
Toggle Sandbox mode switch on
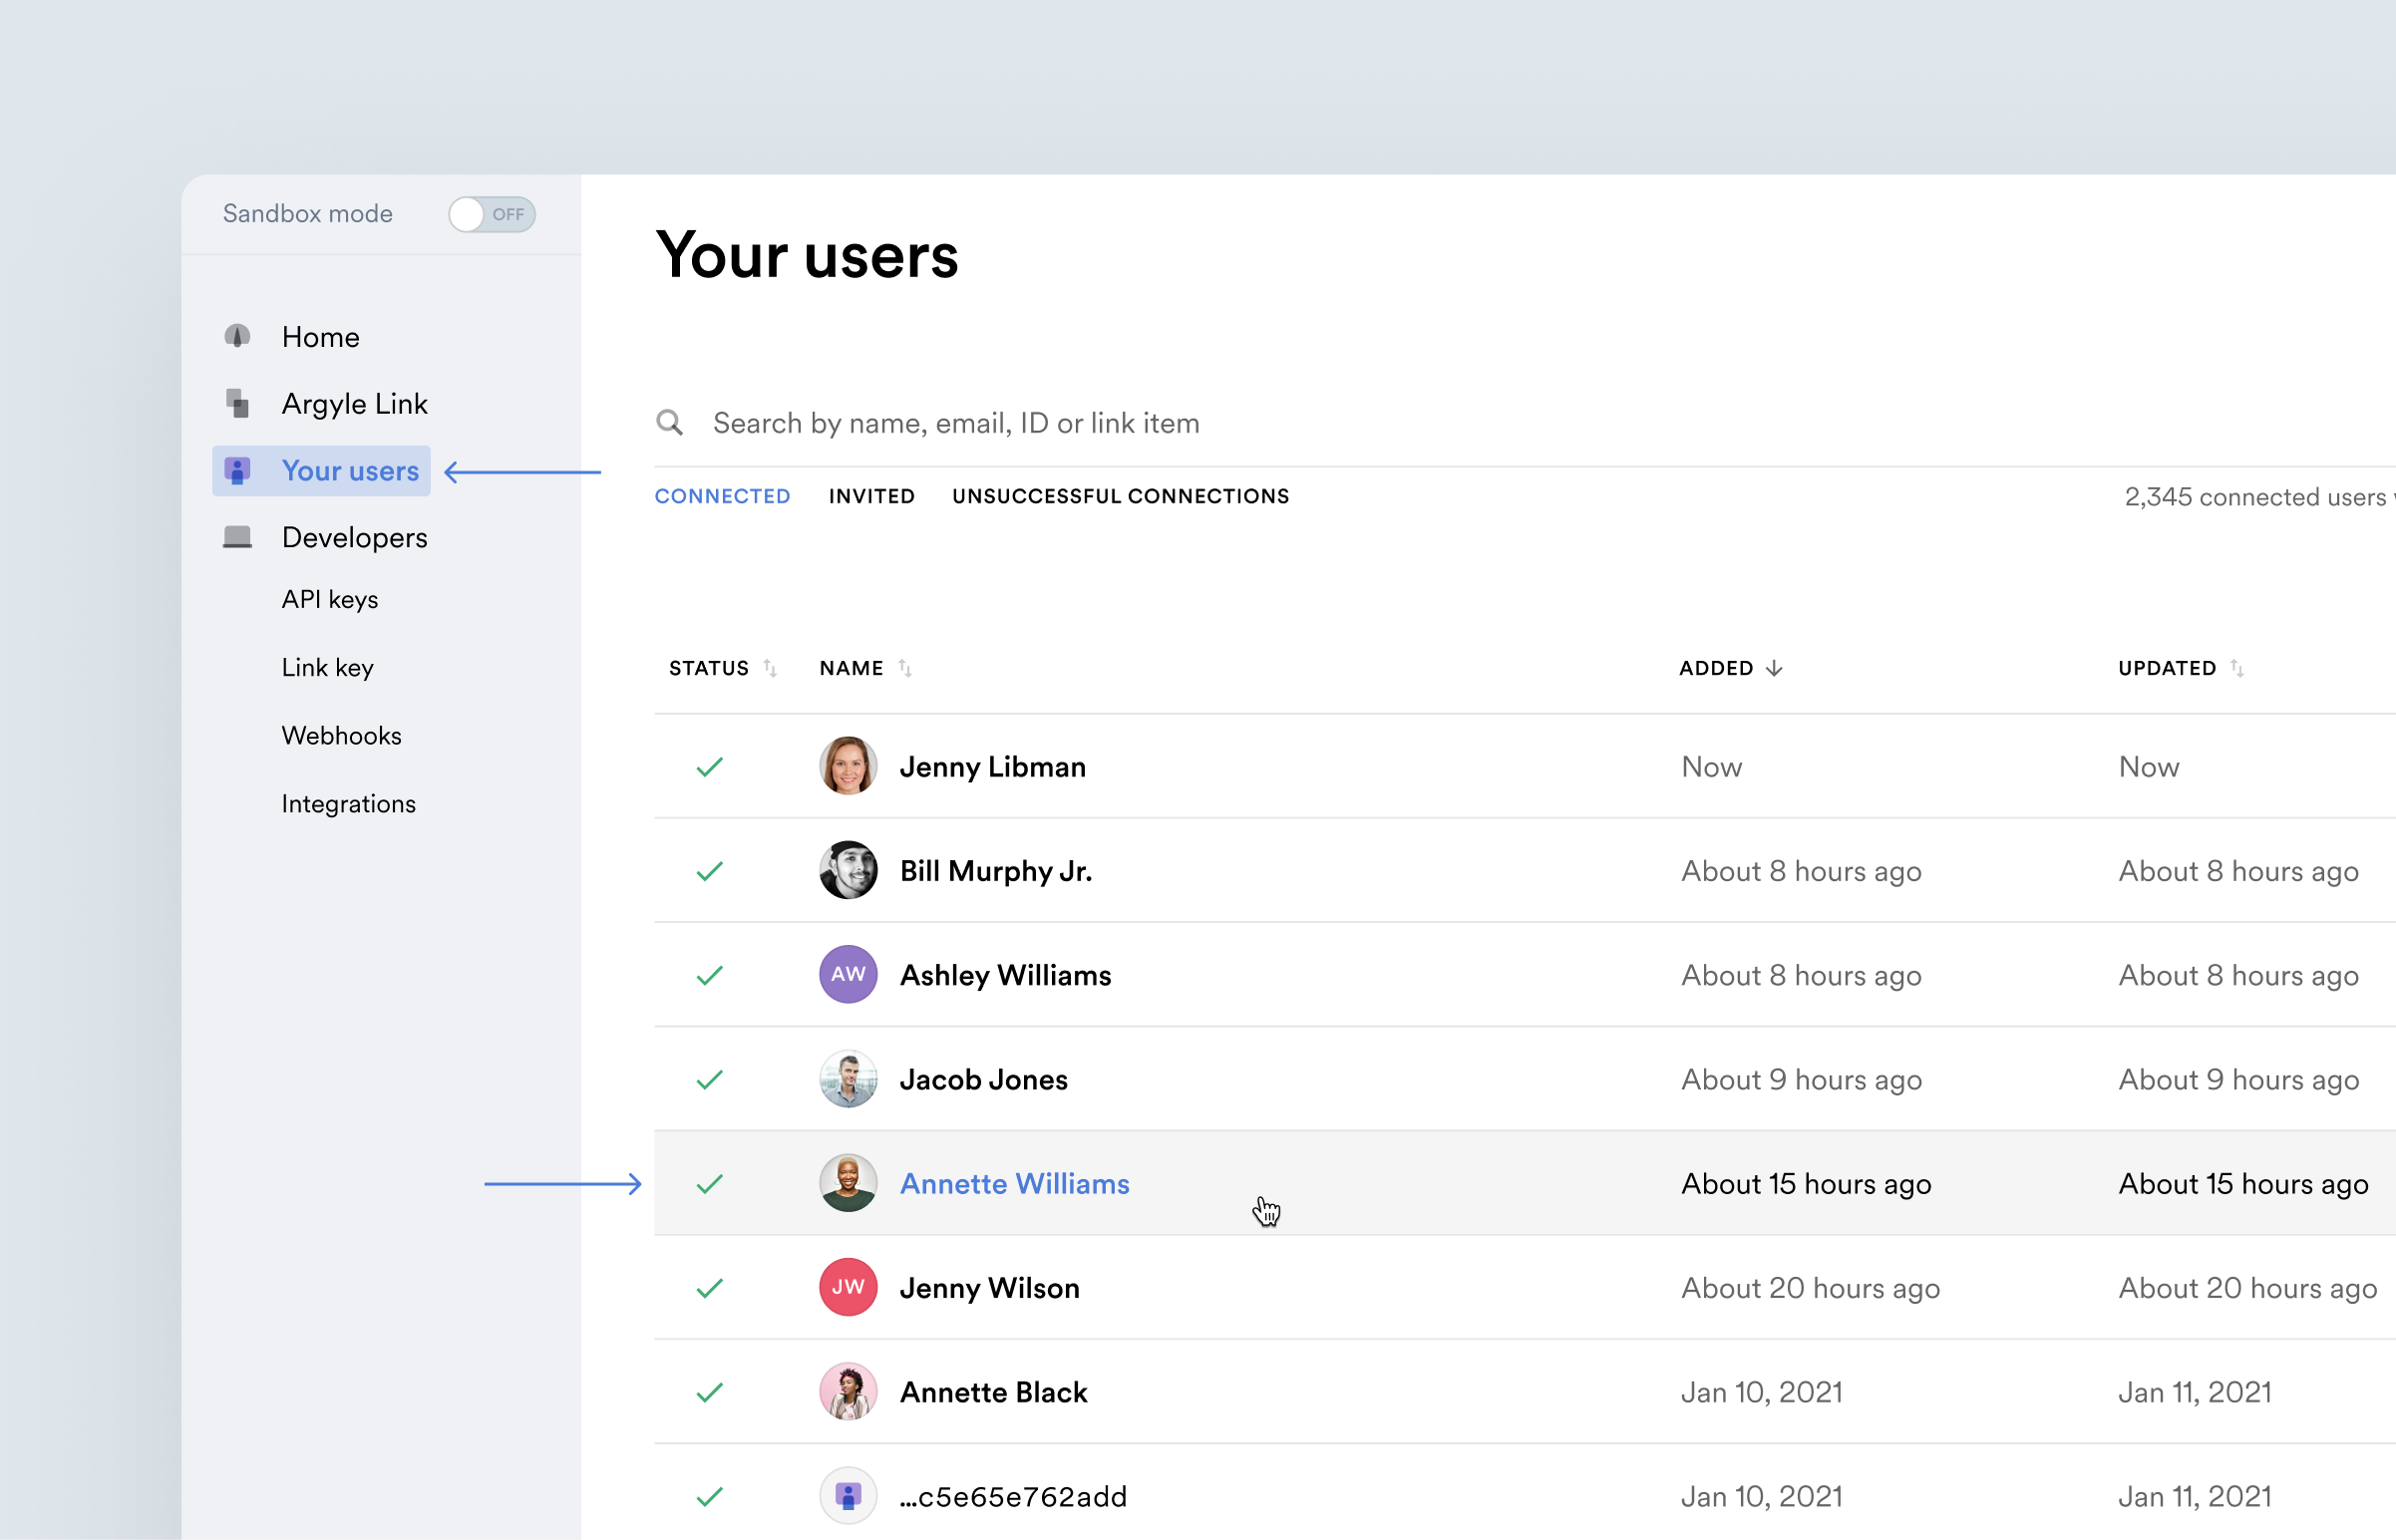(x=491, y=214)
